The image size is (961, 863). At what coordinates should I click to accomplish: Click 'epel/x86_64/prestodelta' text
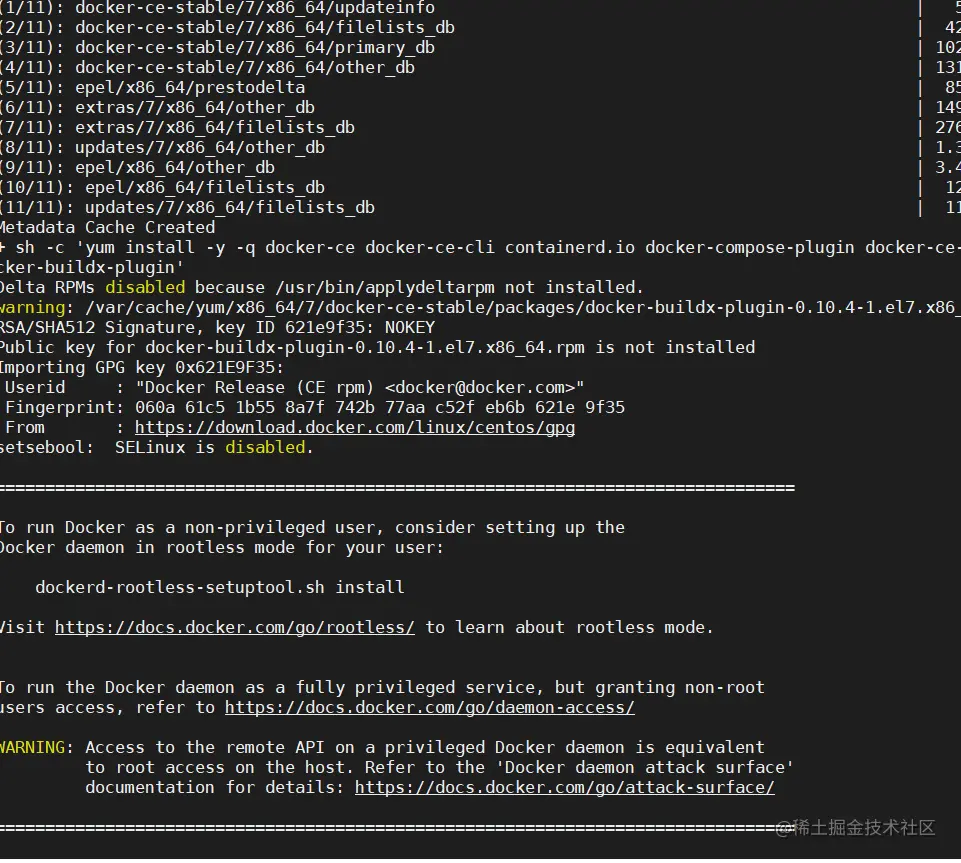[190, 88]
